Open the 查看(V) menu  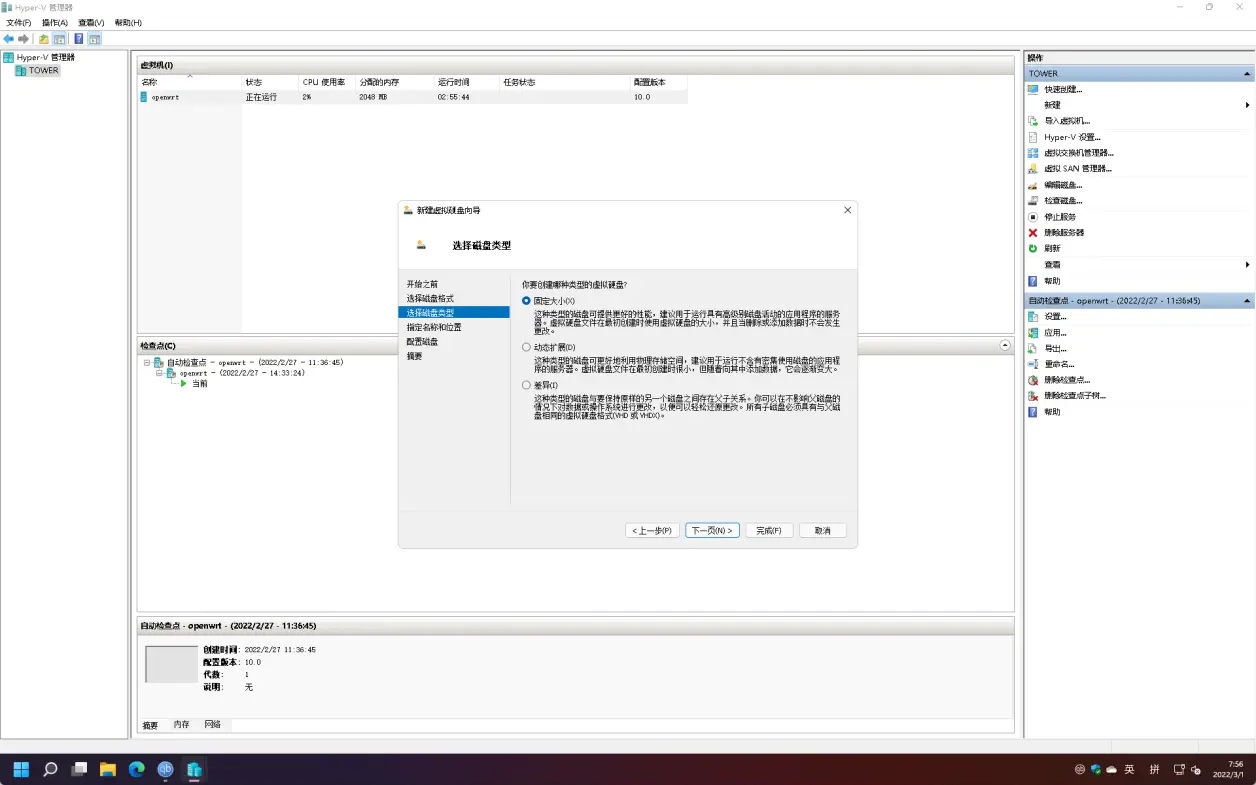pos(91,22)
